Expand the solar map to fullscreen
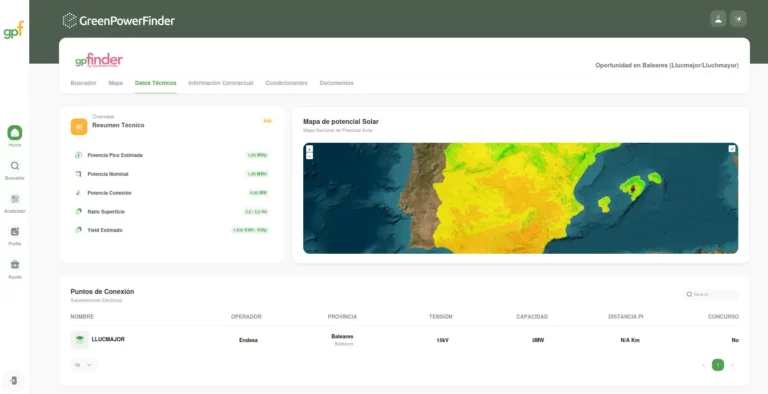 click(x=732, y=149)
